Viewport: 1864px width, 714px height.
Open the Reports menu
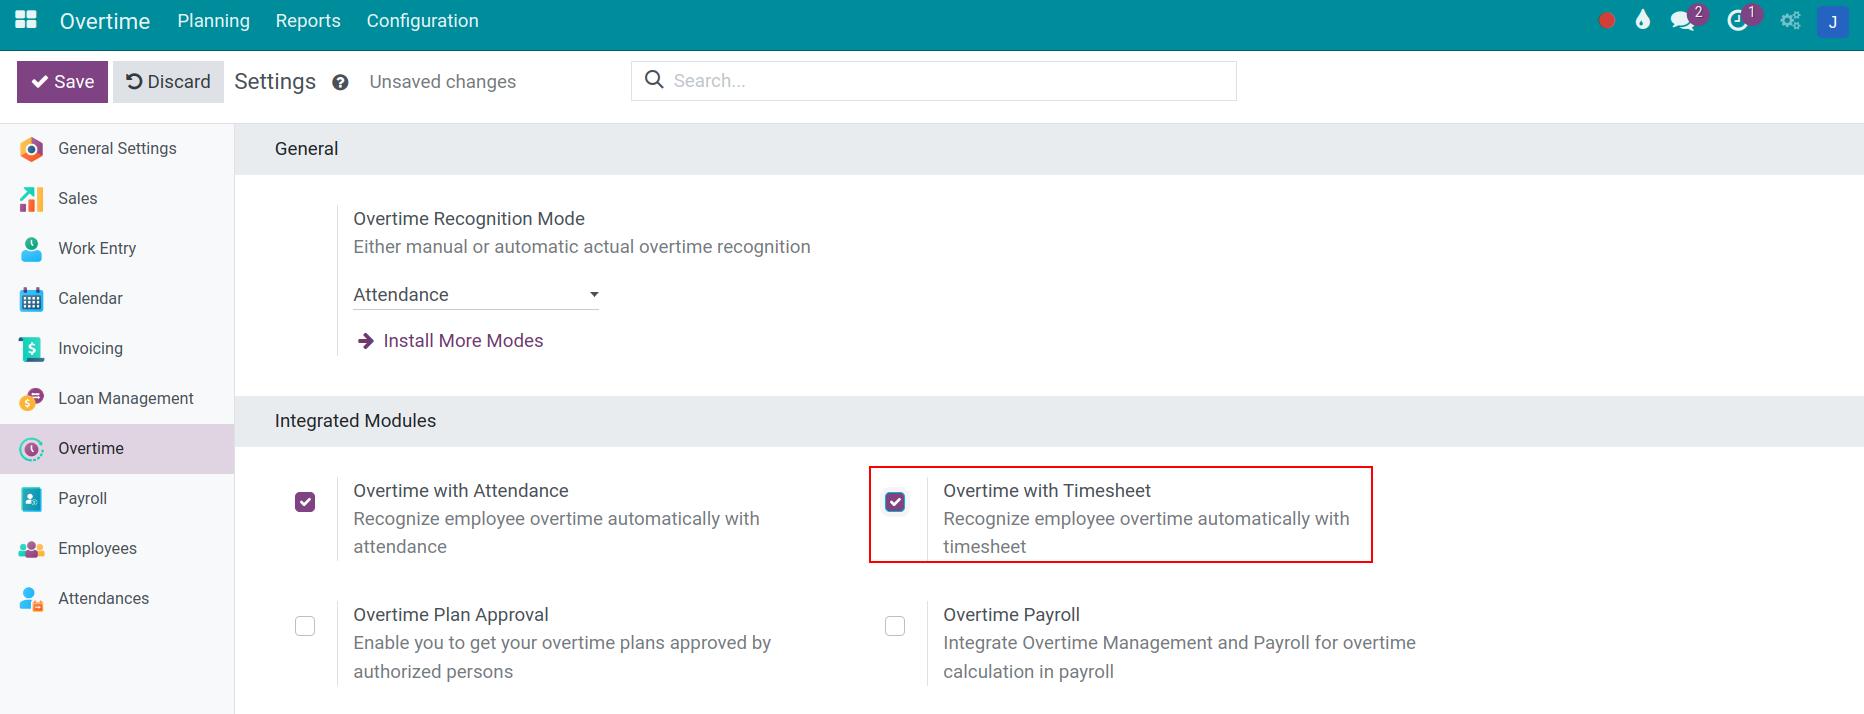(308, 21)
